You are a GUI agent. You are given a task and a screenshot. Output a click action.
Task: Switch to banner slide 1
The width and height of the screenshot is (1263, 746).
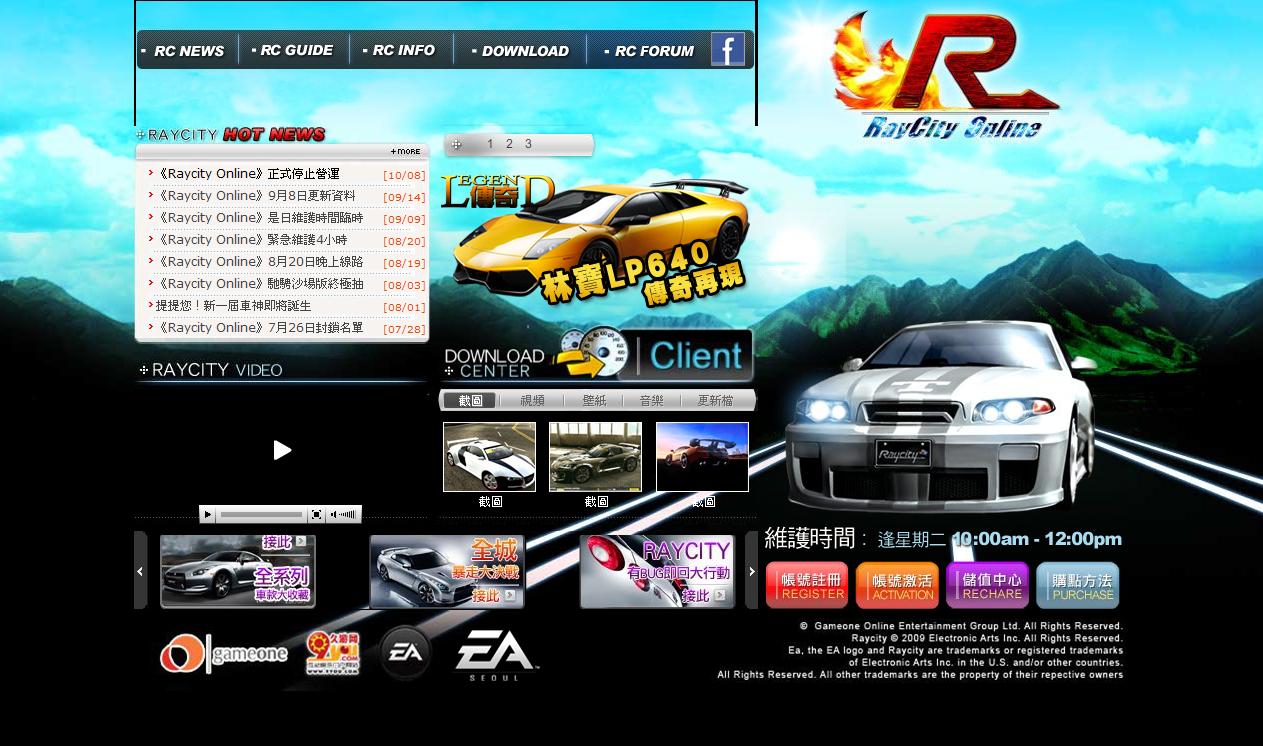pos(490,144)
